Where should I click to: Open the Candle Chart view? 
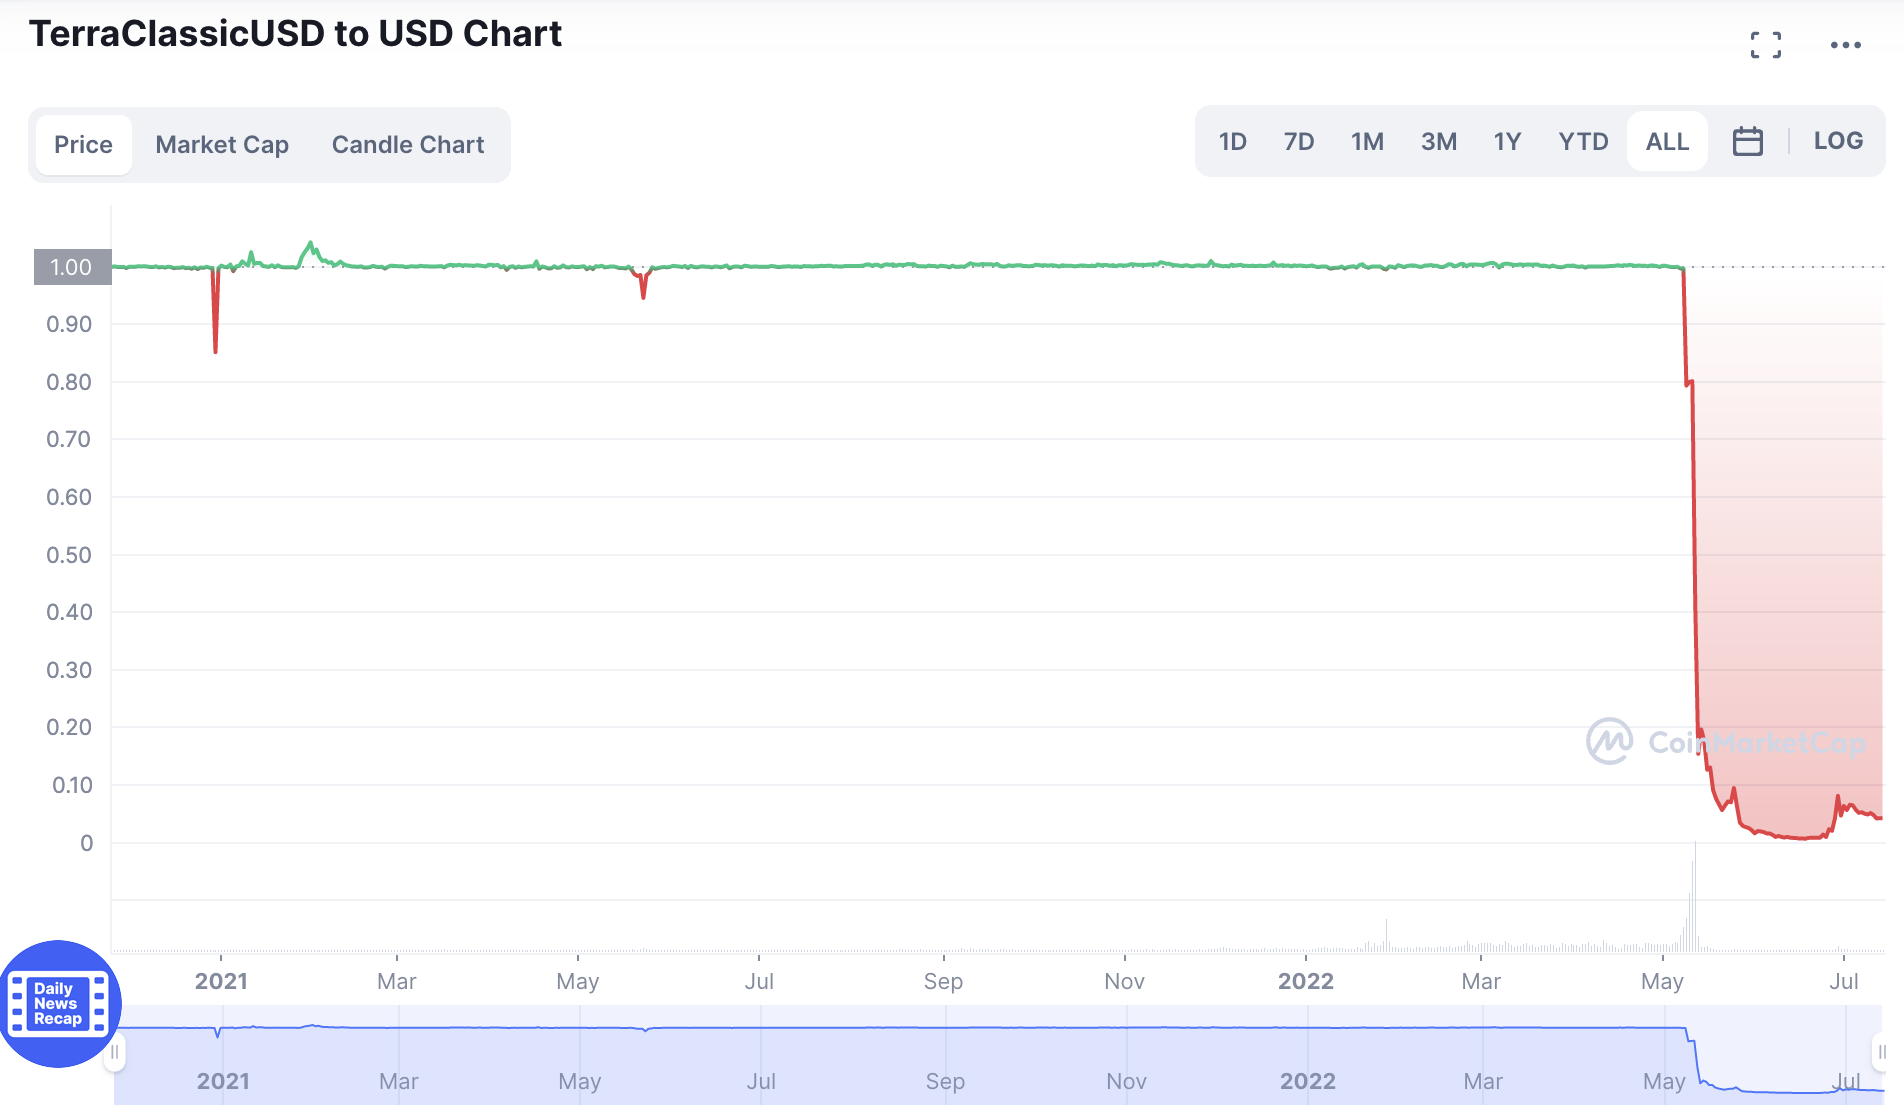408,145
